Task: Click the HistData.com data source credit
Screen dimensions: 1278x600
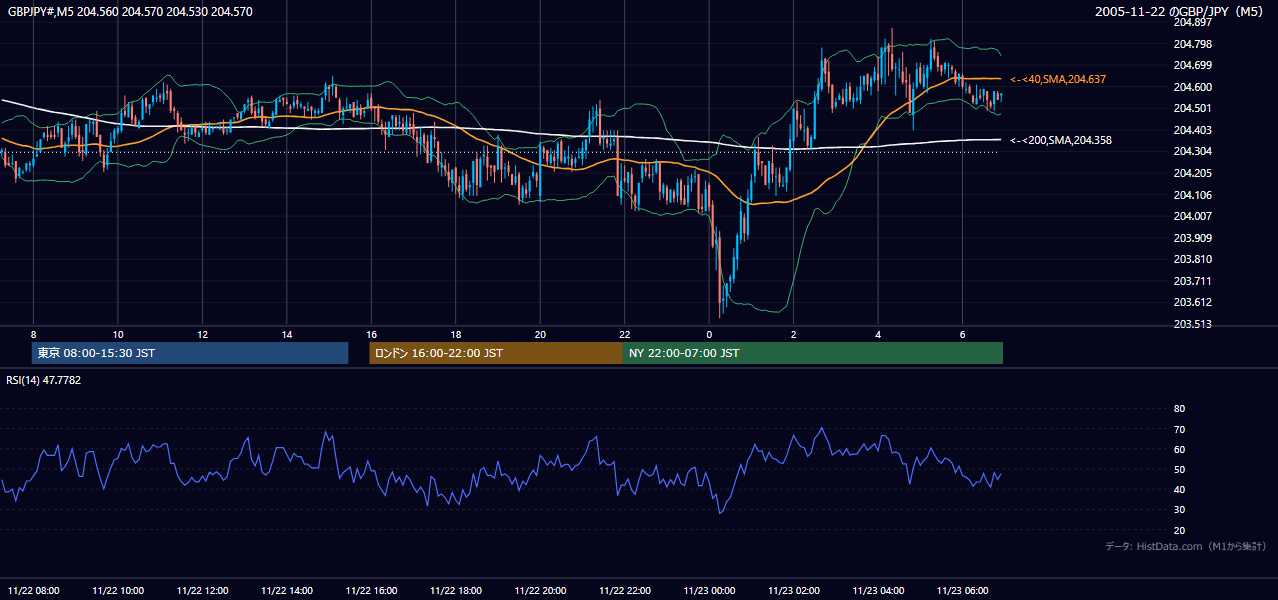Action: coord(1186,546)
